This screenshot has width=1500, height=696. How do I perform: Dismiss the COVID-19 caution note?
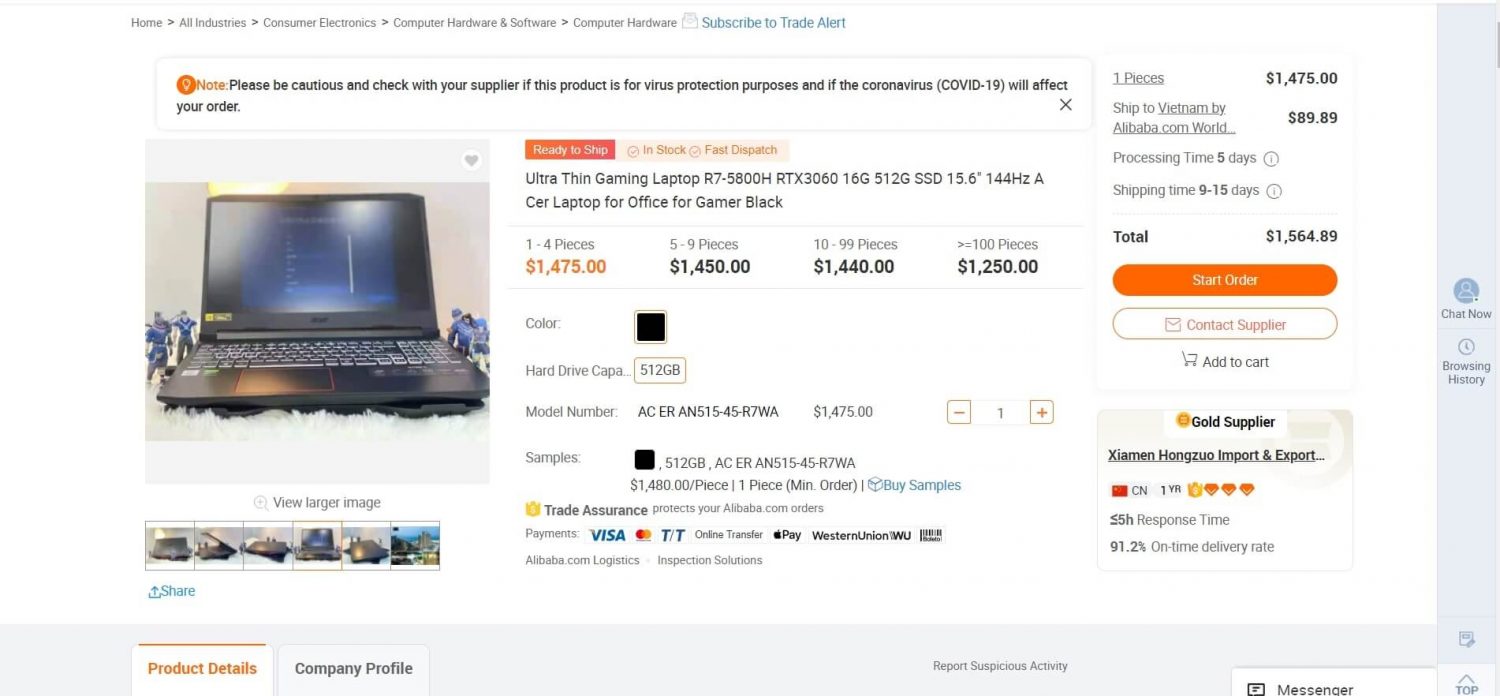pos(1066,105)
